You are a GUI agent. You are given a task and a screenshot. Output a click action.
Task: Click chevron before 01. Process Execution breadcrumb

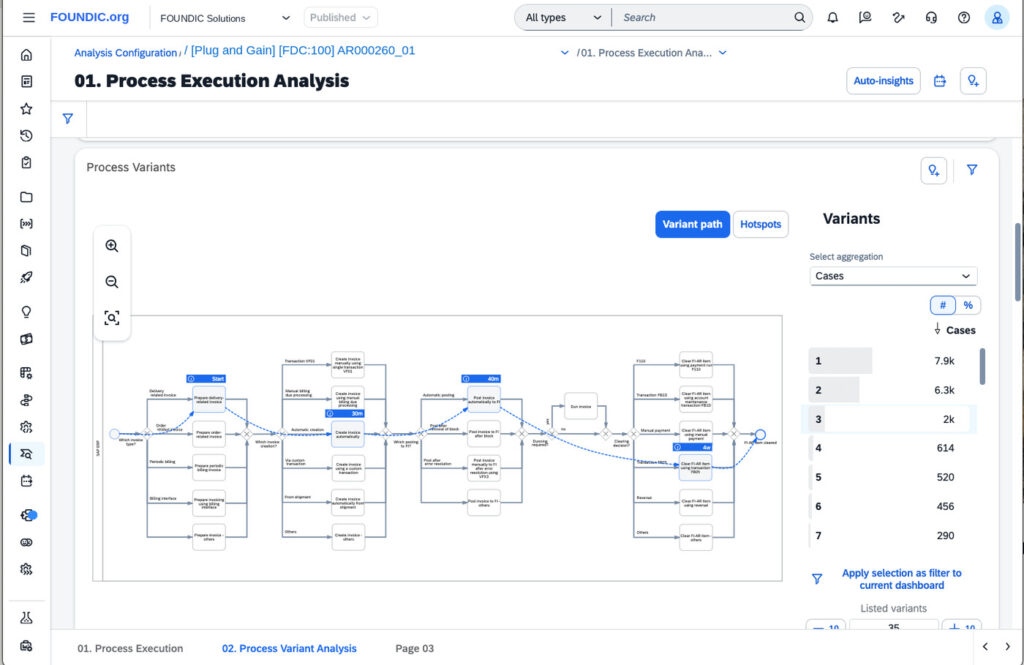click(564, 53)
